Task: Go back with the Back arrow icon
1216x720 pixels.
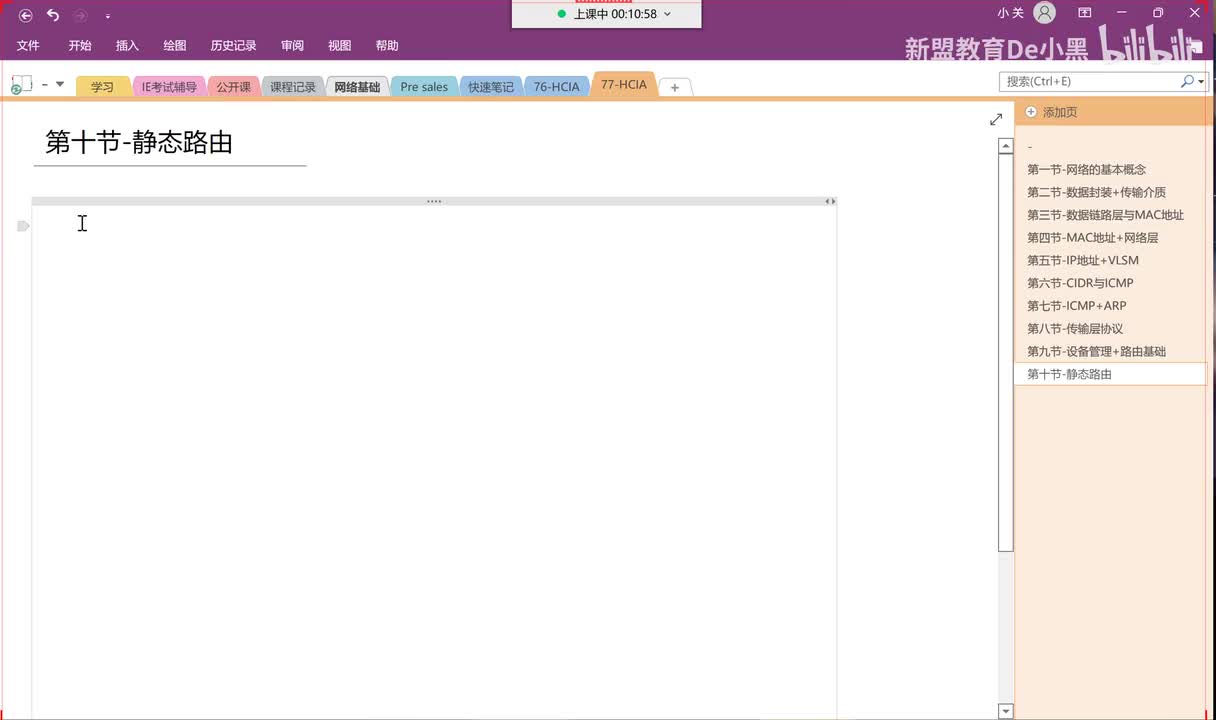Action: [x=26, y=15]
